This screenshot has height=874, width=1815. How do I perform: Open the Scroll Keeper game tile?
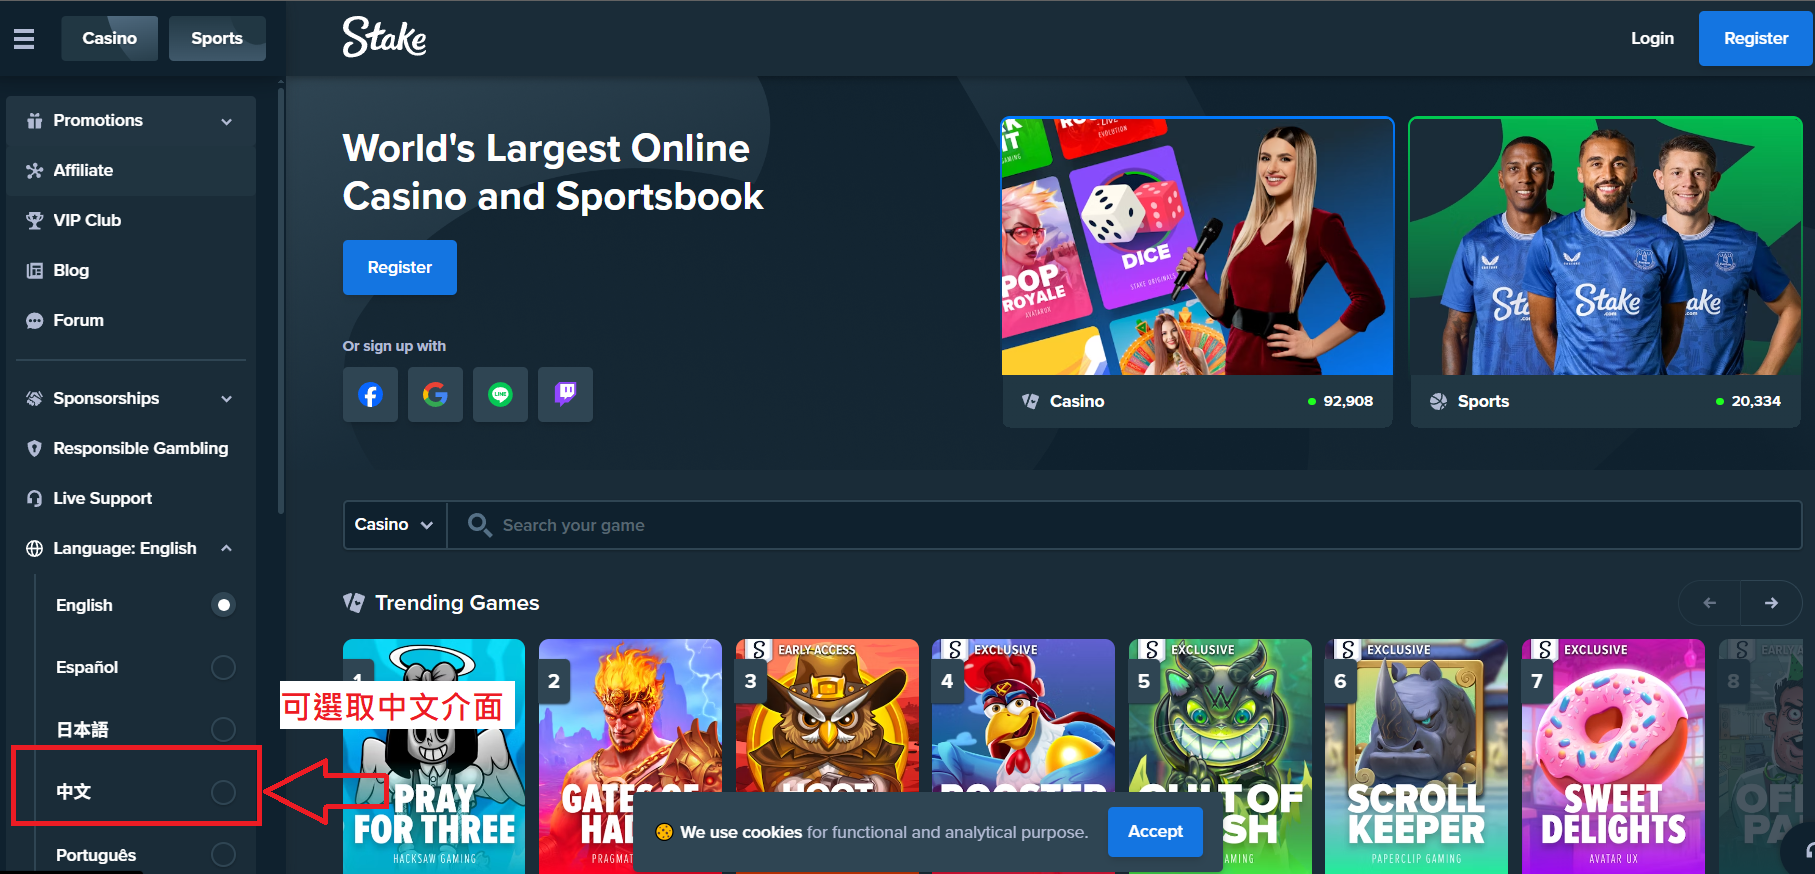(x=1416, y=757)
